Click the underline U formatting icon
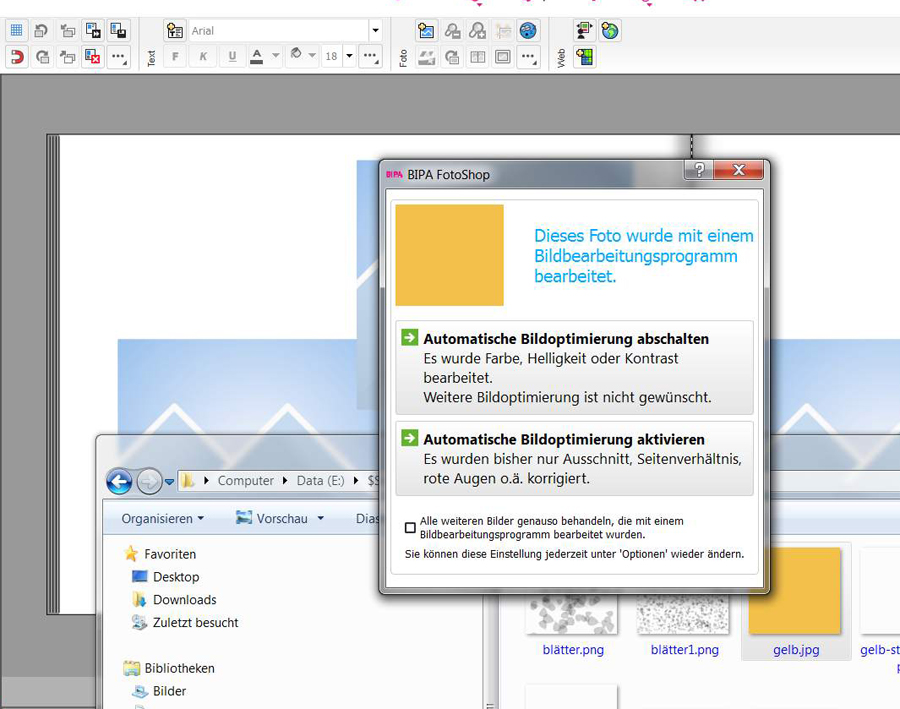Viewport: 900px width, 709px height. click(x=232, y=57)
